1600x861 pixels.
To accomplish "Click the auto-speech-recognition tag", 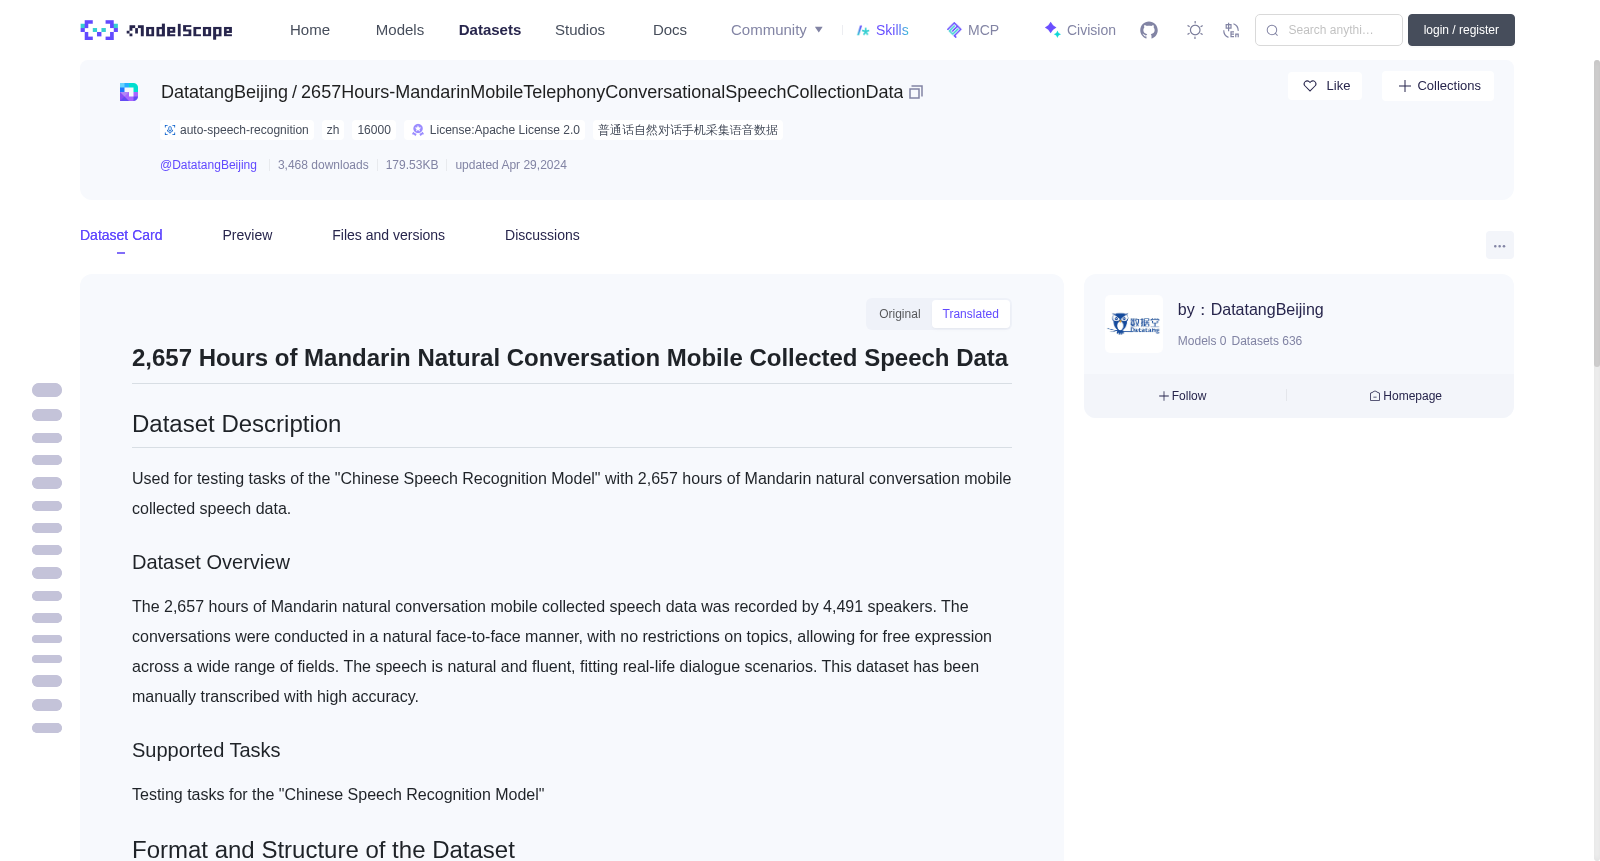I will [237, 130].
